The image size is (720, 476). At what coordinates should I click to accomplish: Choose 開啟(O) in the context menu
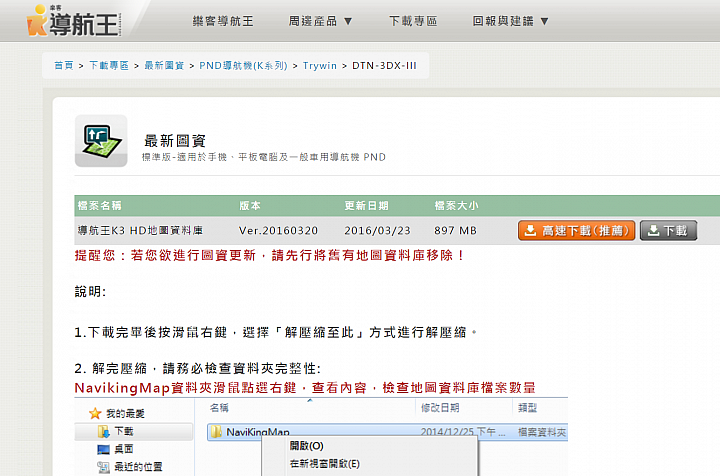click(x=306, y=446)
